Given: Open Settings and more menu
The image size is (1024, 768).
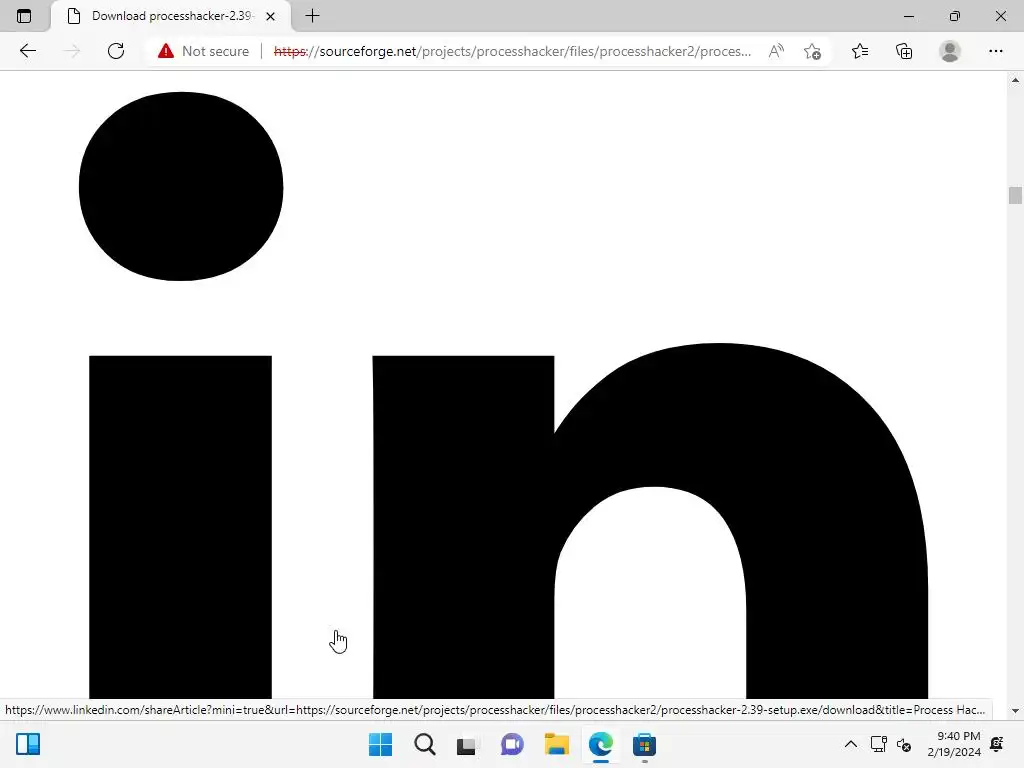Looking at the screenshot, I should pyautogui.click(x=995, y=51).
